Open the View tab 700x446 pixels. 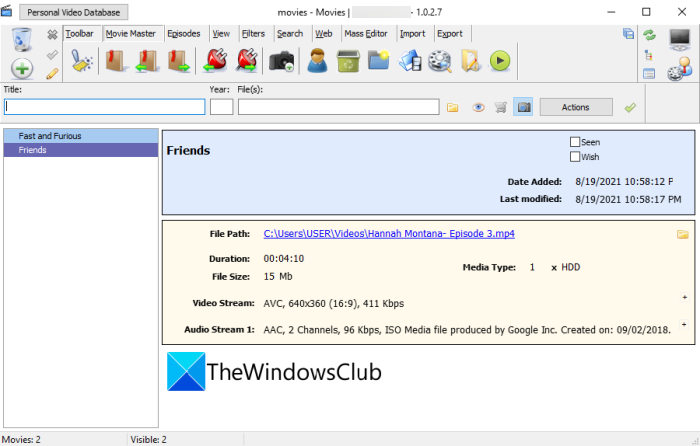tap(221, 33)
